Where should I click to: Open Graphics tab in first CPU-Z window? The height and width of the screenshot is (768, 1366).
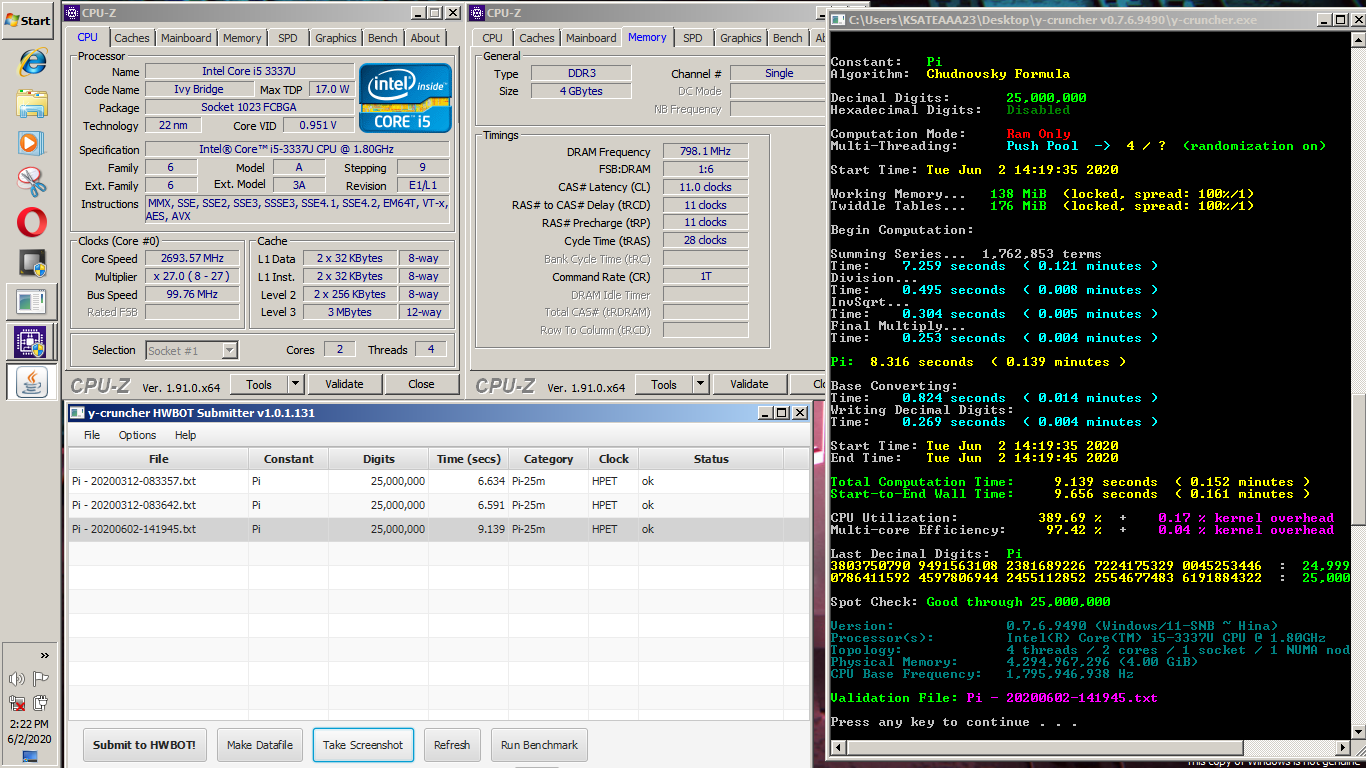pyautogui.click(x=336, y=38)
